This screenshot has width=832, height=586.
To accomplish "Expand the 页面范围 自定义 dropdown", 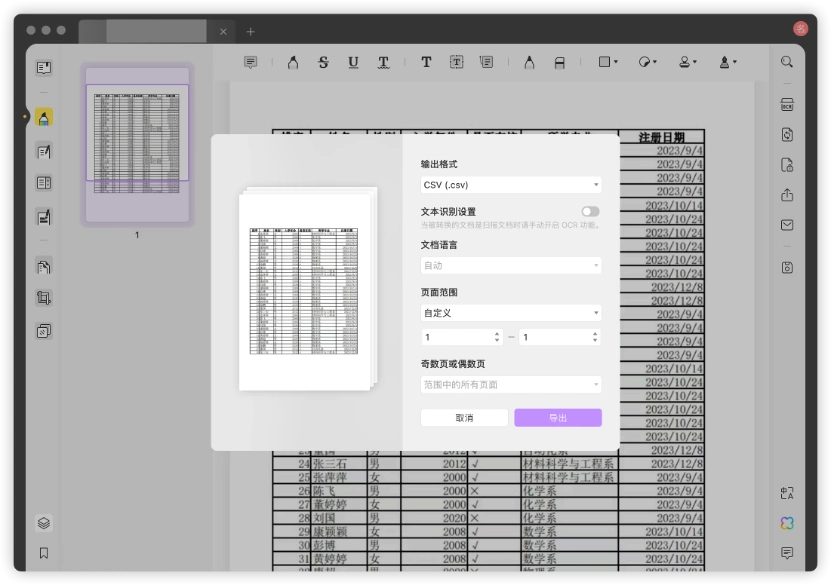I will click(x=511, y=313).
